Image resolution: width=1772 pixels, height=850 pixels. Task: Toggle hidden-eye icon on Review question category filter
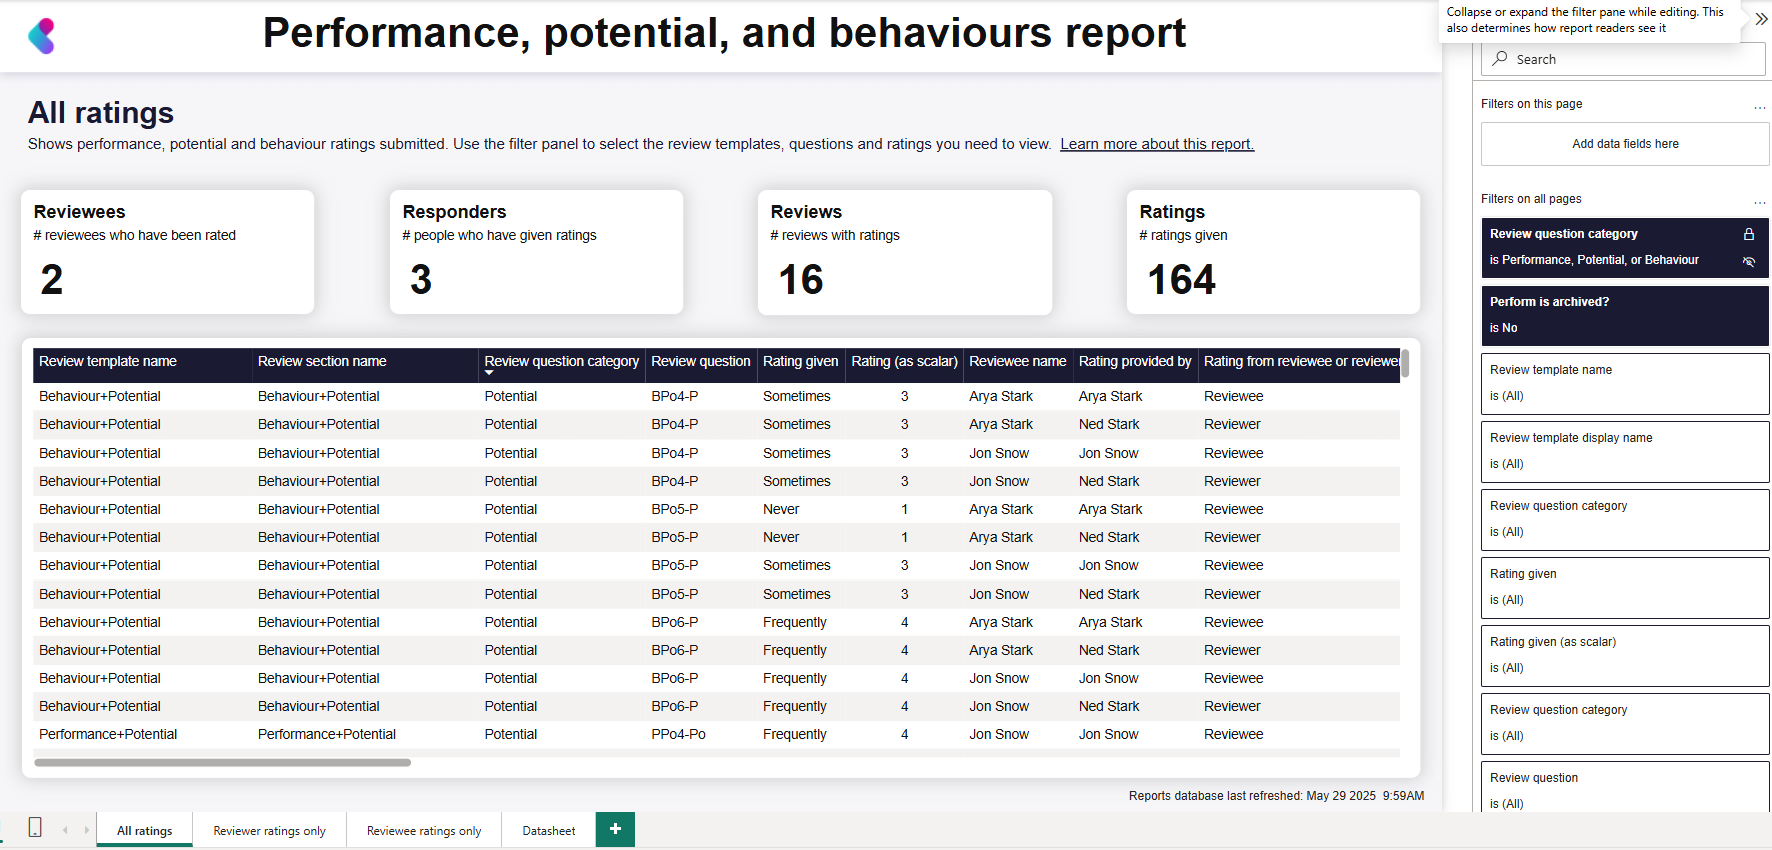point(1749,261)
